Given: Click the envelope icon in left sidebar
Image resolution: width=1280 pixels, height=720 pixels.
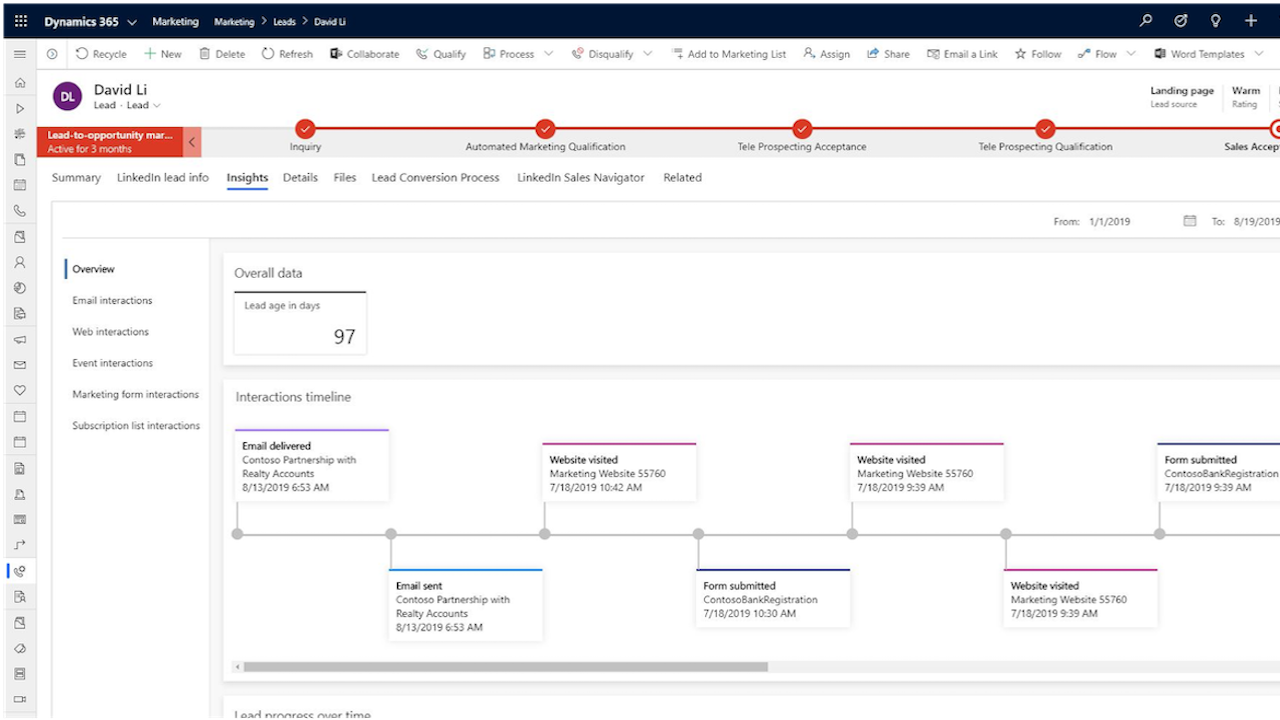Looking at the screenshot, I should [20, 365].
